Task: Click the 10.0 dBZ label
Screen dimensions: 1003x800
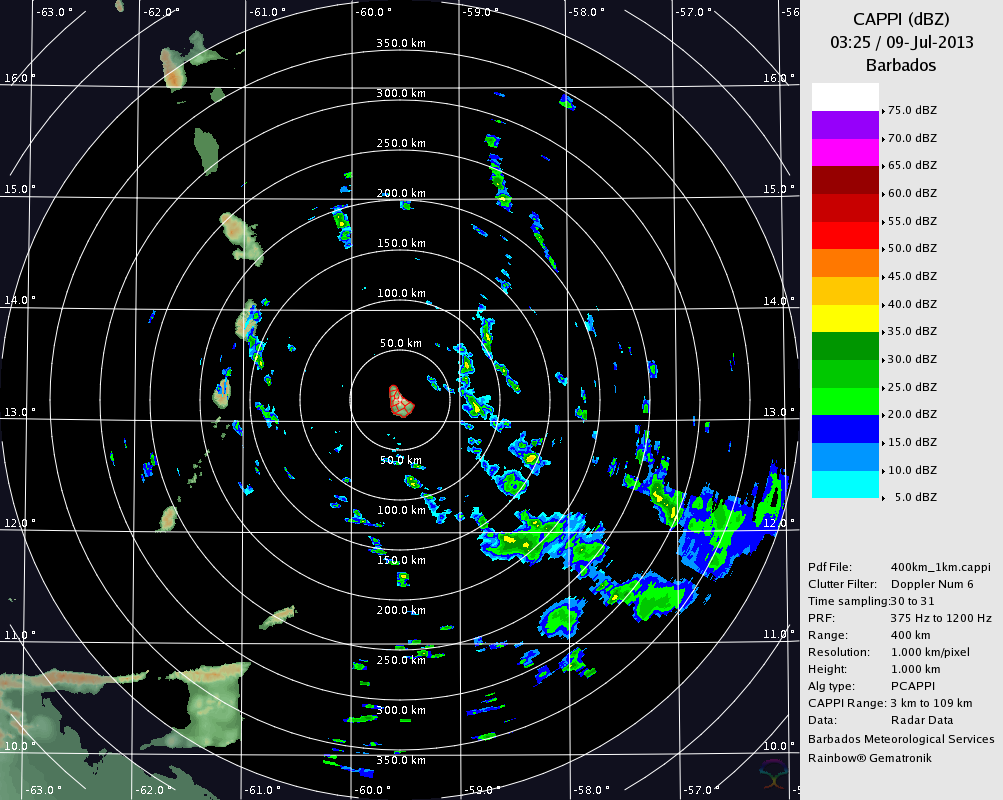Action: [912, 470]
